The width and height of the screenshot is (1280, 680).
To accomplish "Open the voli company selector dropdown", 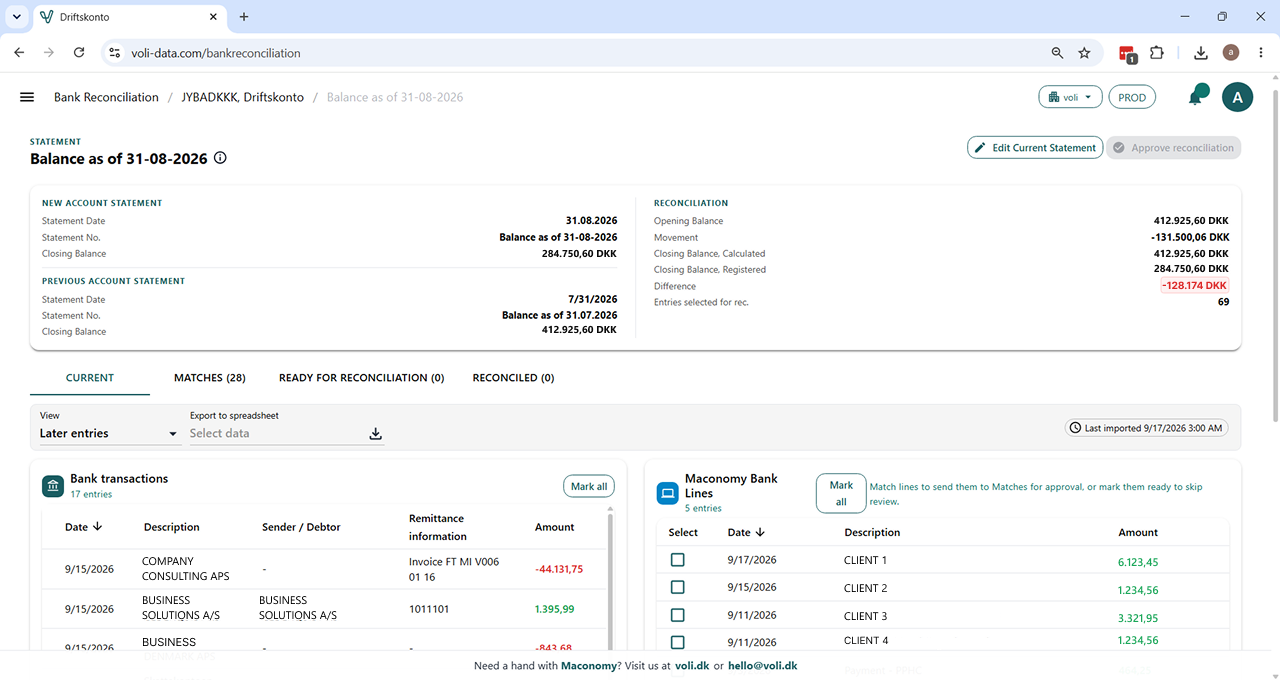I will pos(1071,97).
